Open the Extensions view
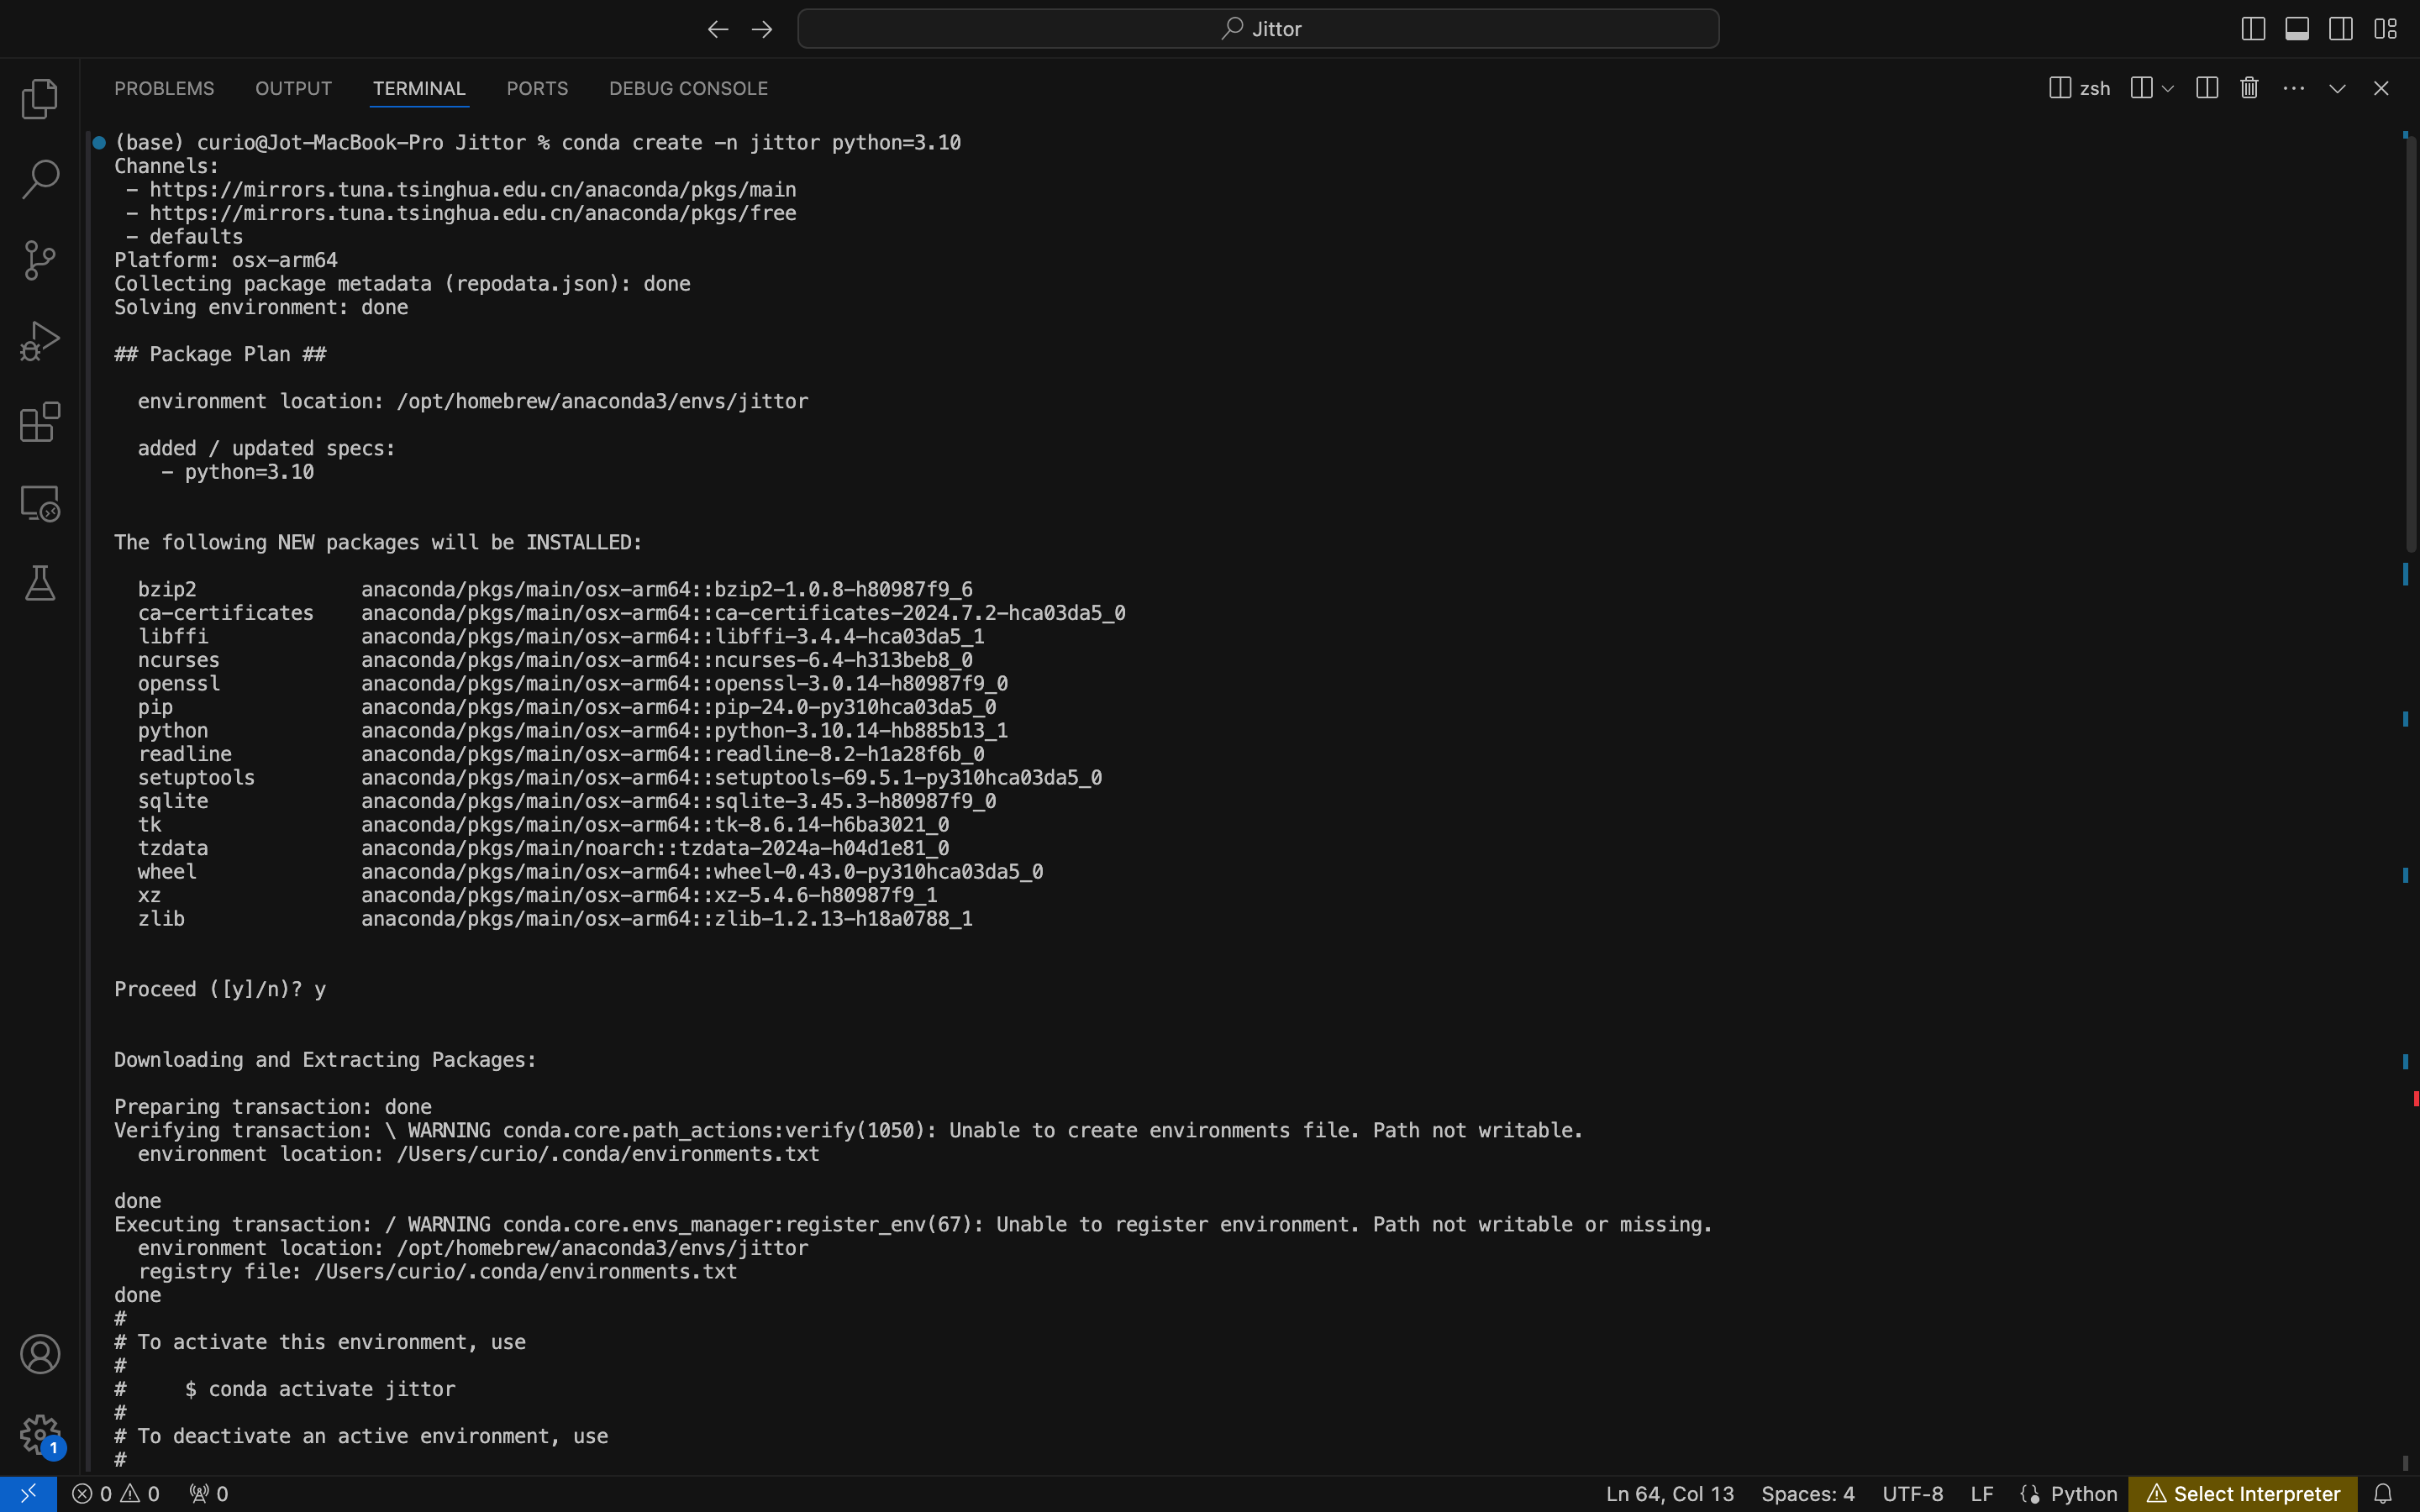 pos(40,422)
